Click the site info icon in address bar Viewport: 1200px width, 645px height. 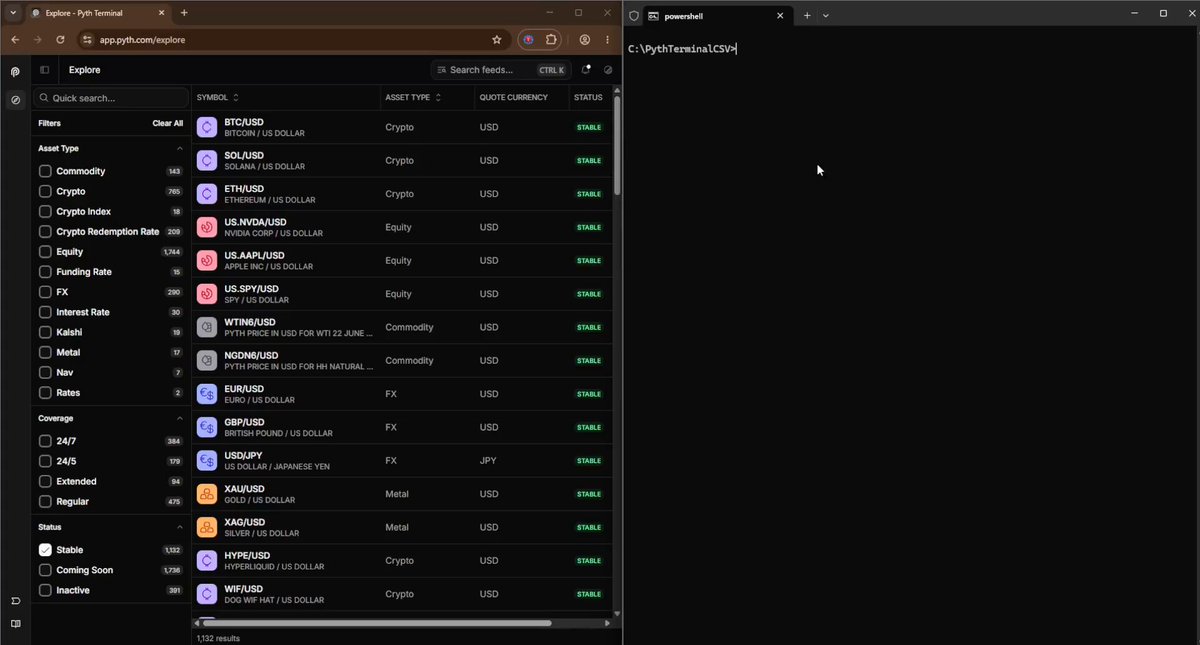pyautogui.click(x=87, y=40)
